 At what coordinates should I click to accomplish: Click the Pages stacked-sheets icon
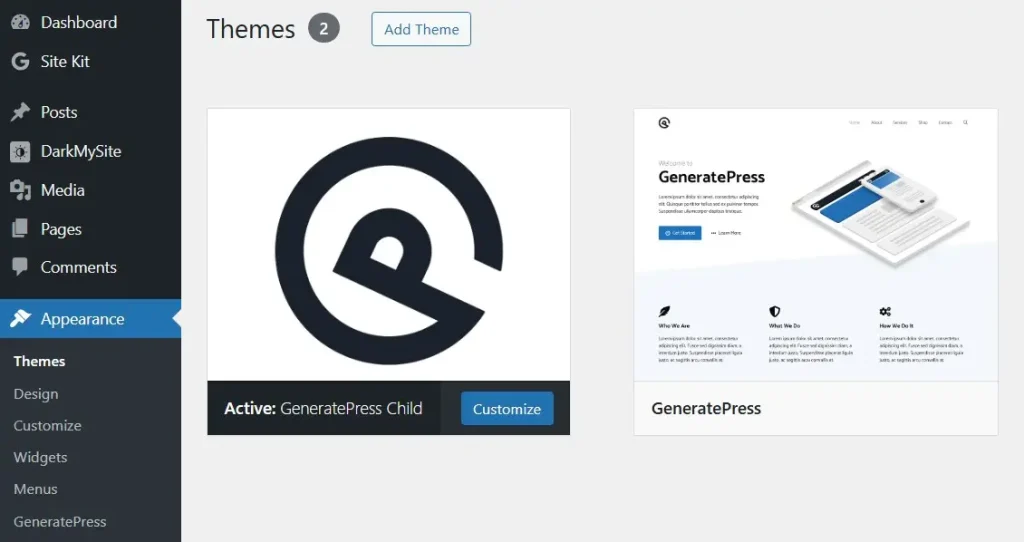click(20, 229)
